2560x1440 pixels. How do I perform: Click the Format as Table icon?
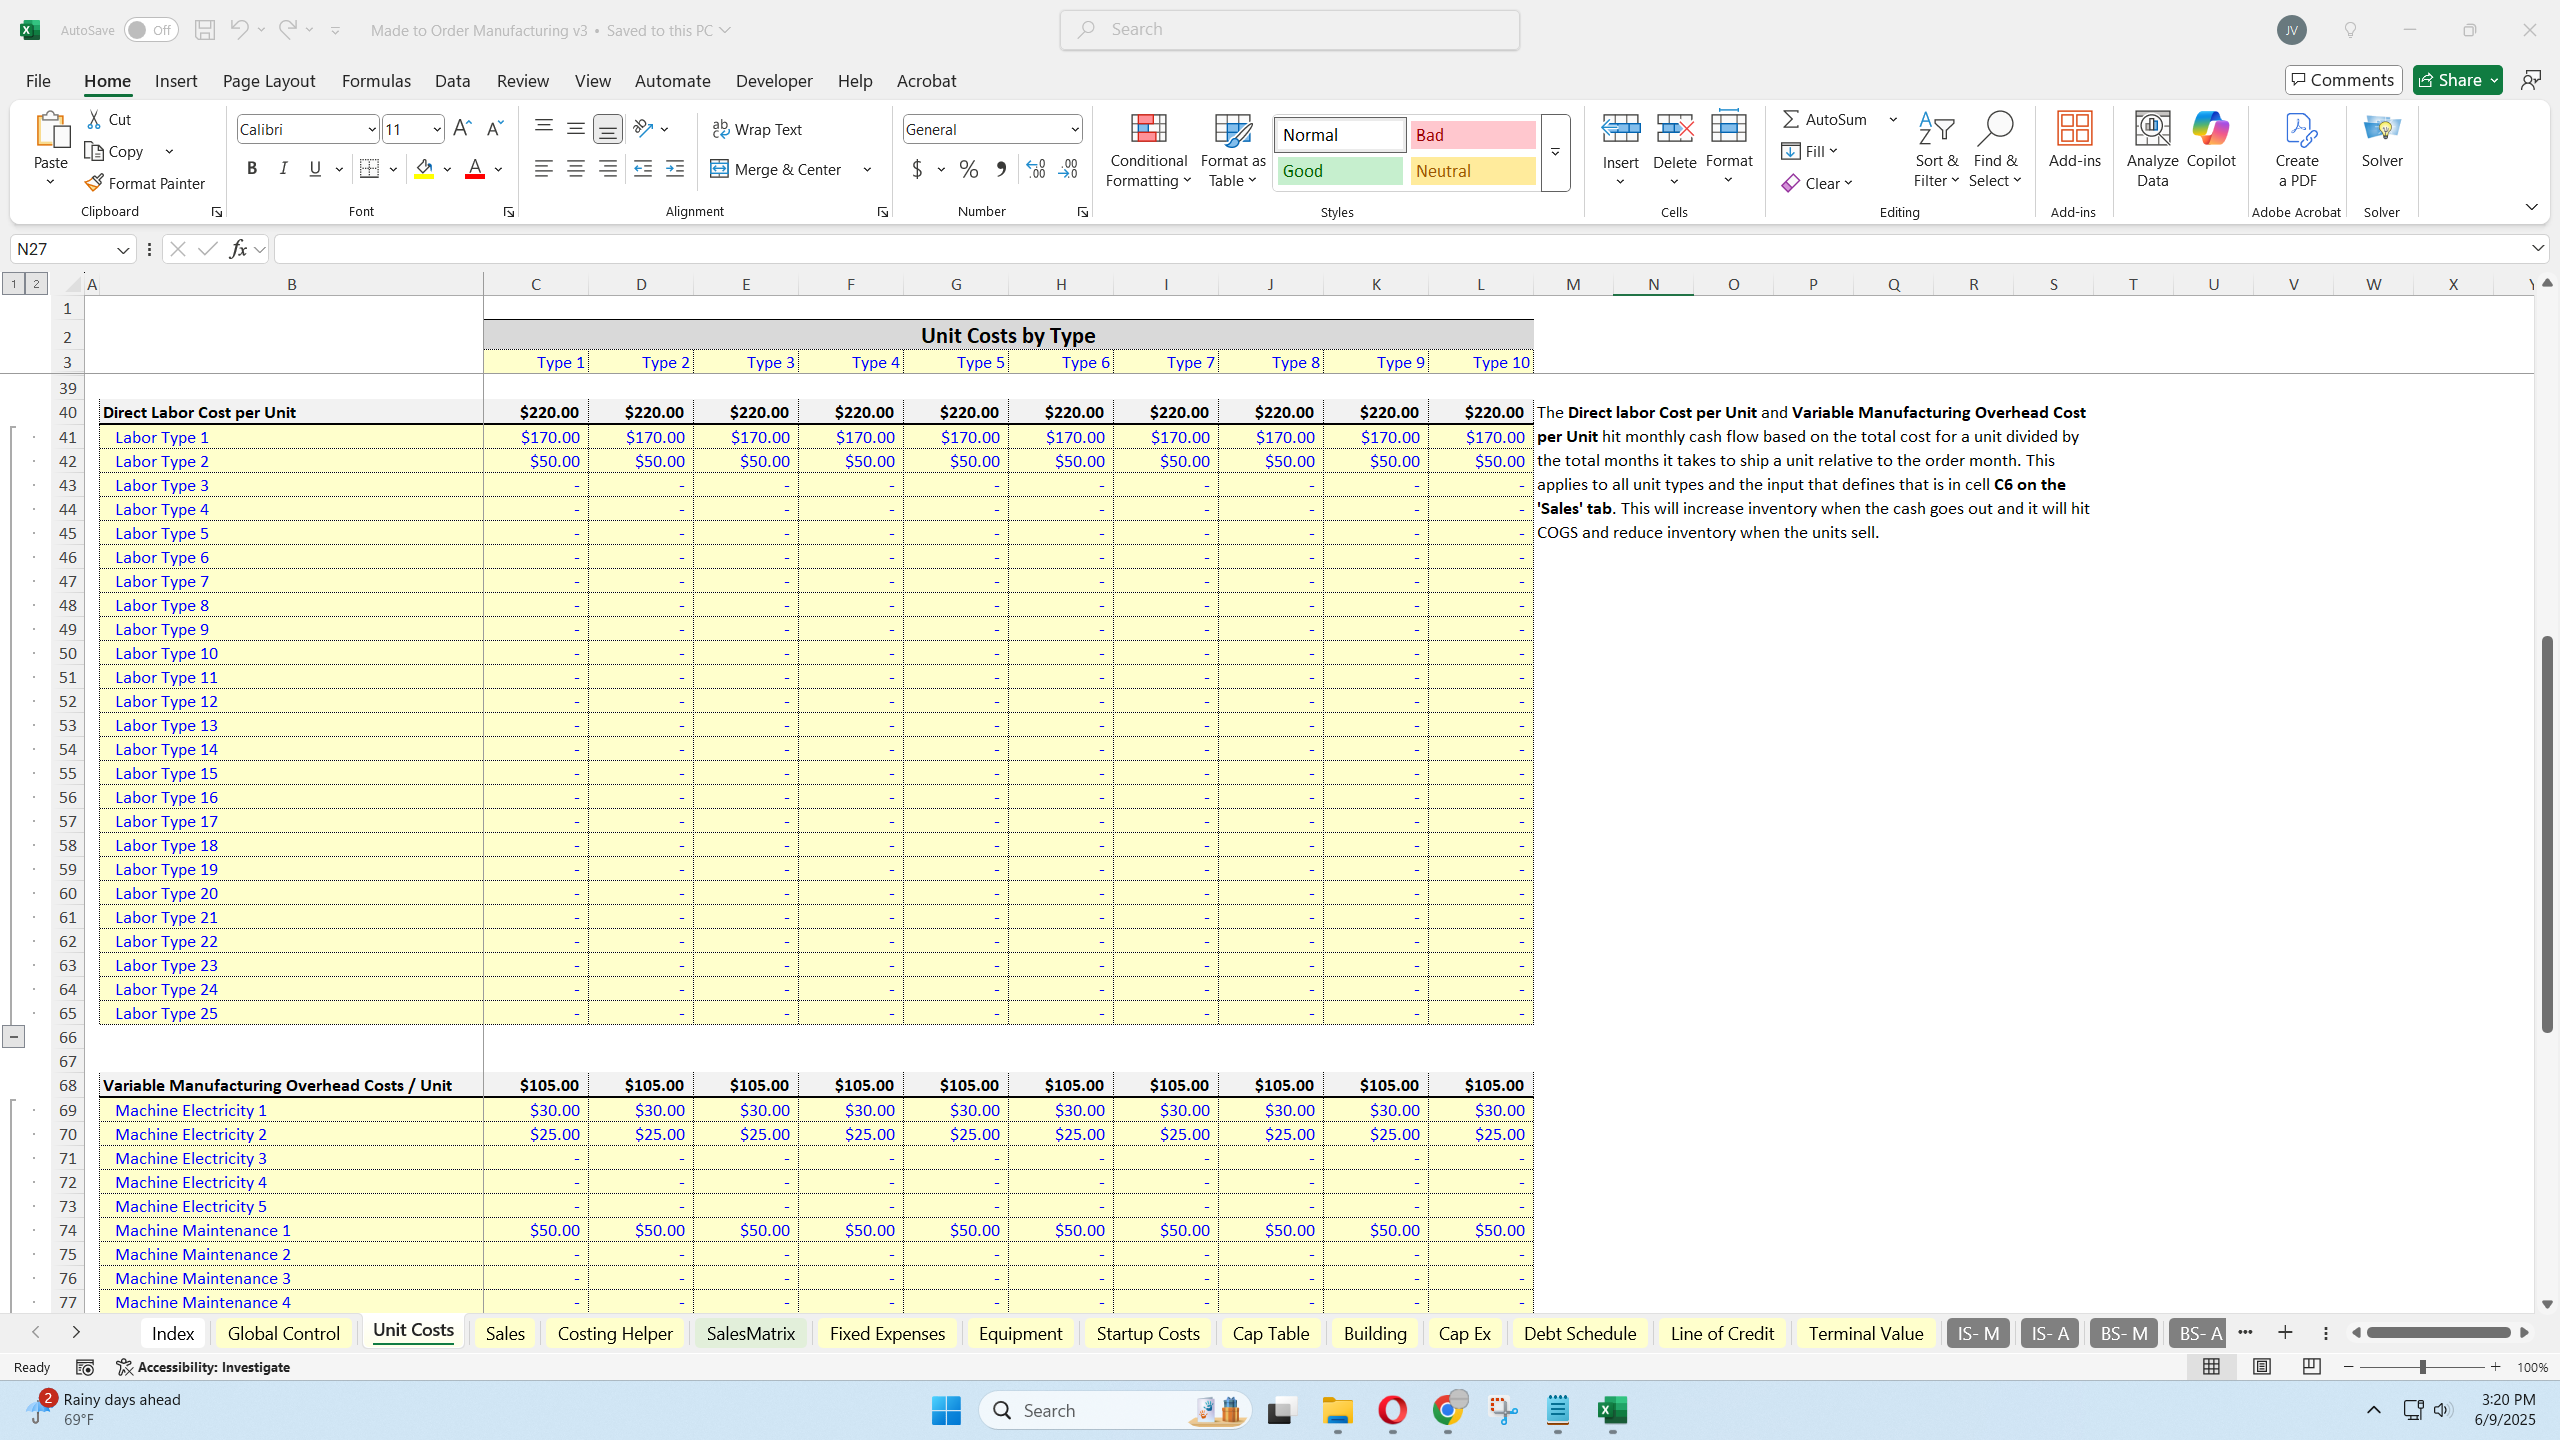coord(1232,133)
